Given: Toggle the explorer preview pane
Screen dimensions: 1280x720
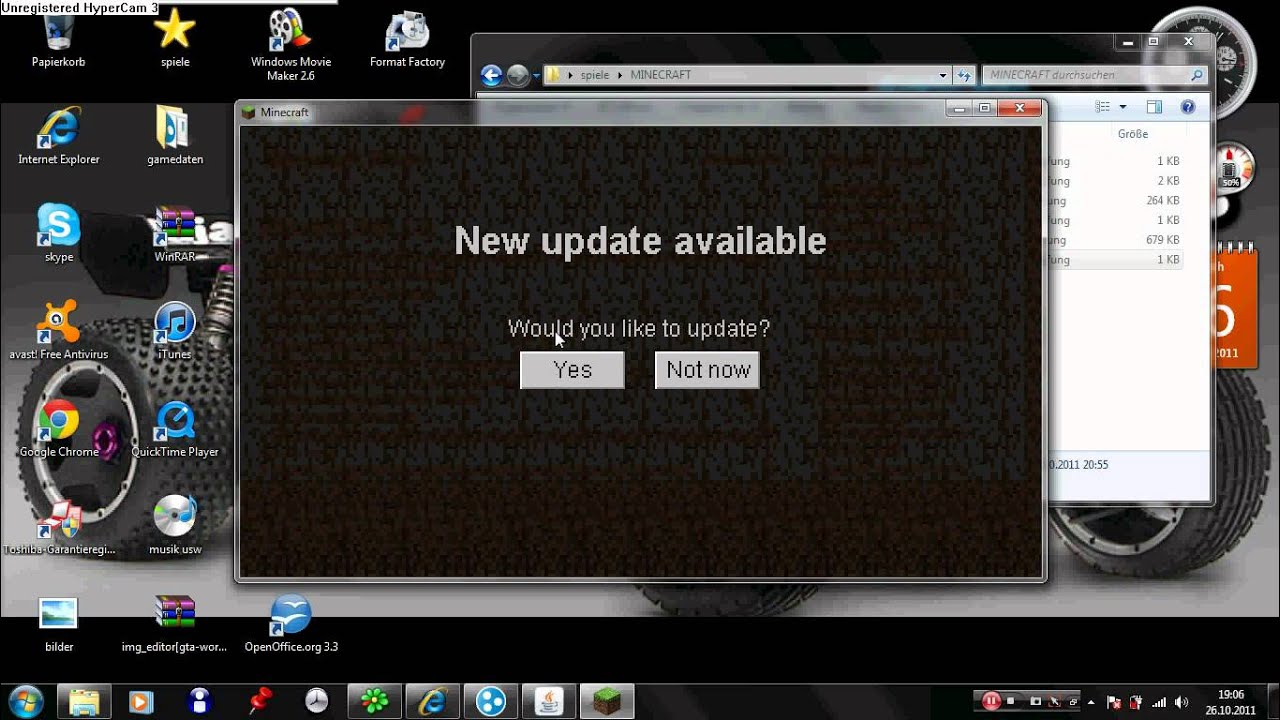Looking at the screenshot, I should pyautogui.click(x=1154, y=107).
